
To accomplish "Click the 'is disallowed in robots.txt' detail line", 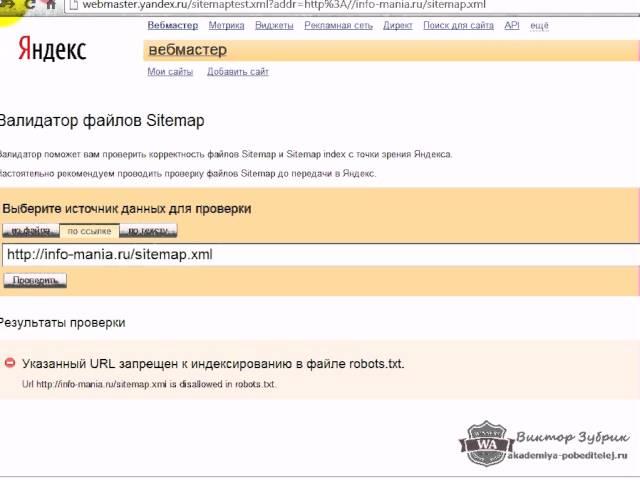I will 149,384.
